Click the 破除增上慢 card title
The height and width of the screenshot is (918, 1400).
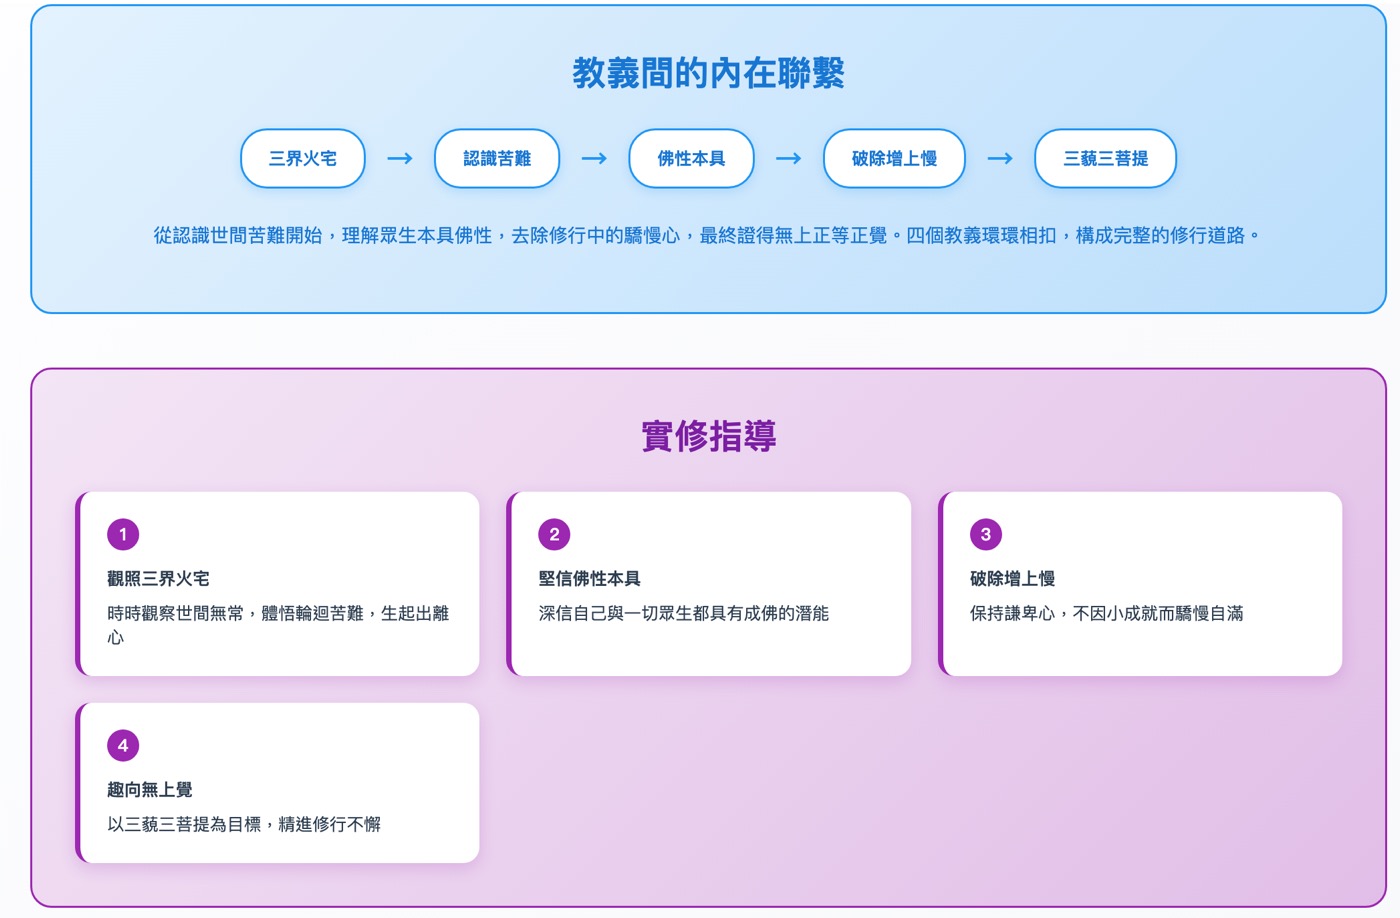pyautogui.click(x=1012, y=578)
